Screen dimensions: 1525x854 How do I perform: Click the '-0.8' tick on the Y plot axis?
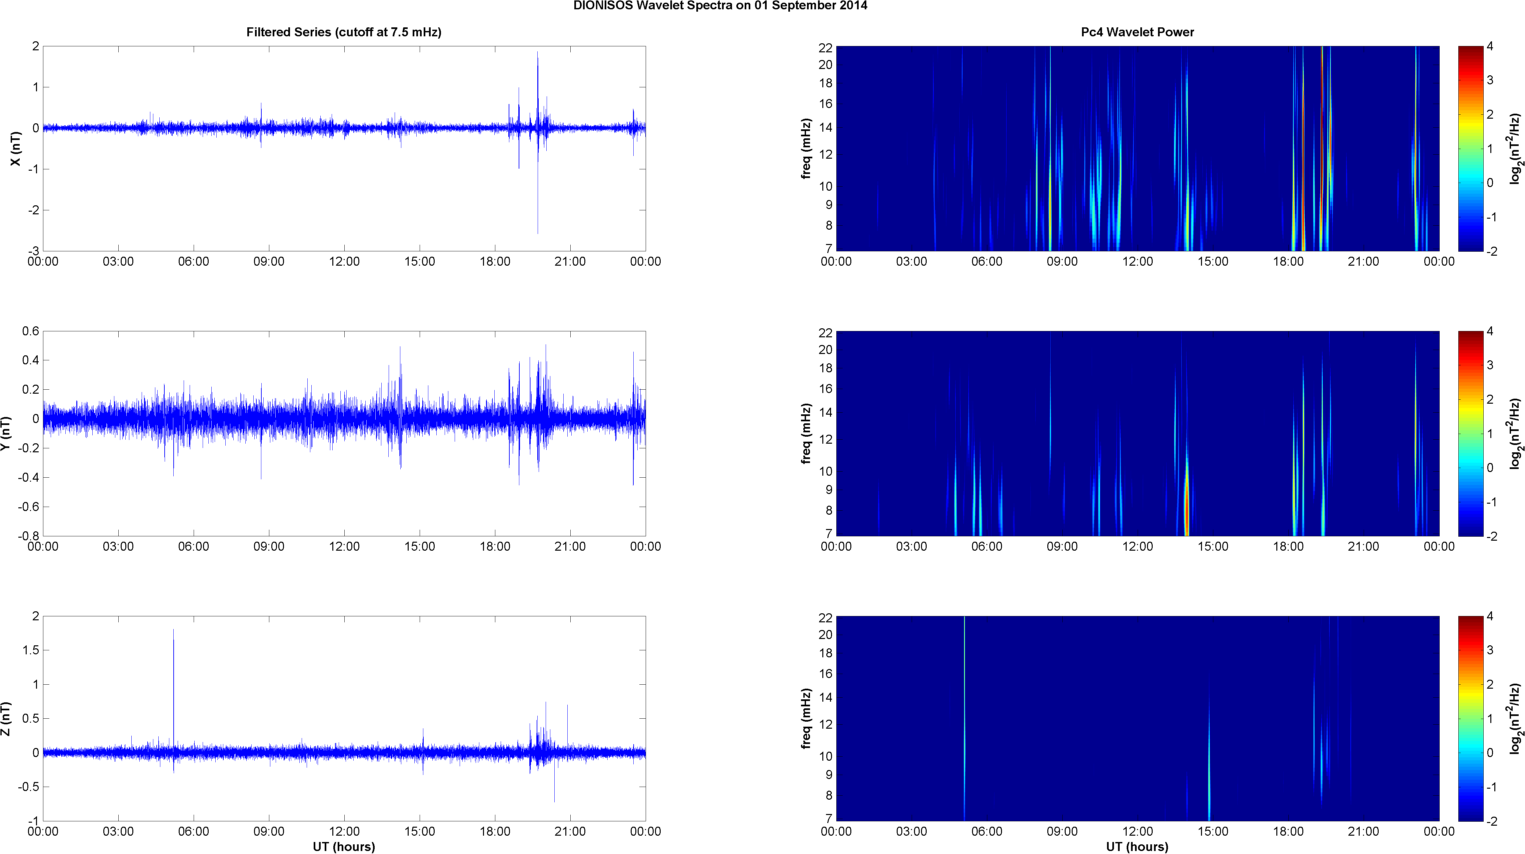pyautogui.click(x=28, y=536)
